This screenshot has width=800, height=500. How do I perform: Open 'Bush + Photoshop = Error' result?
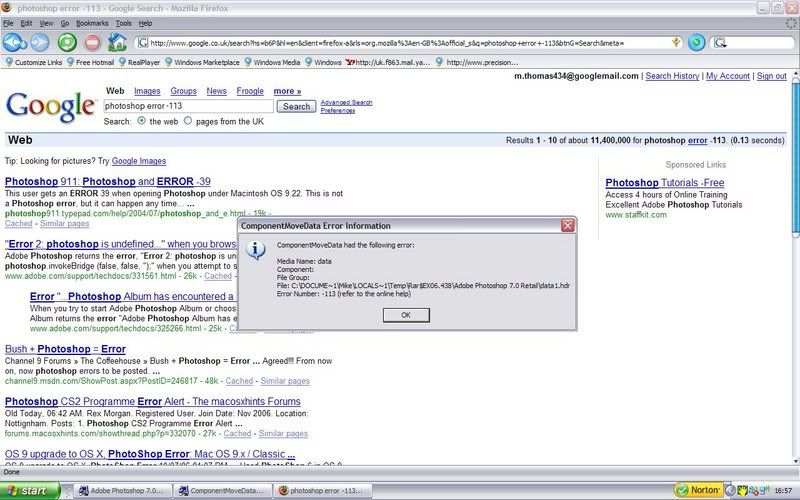65,349
